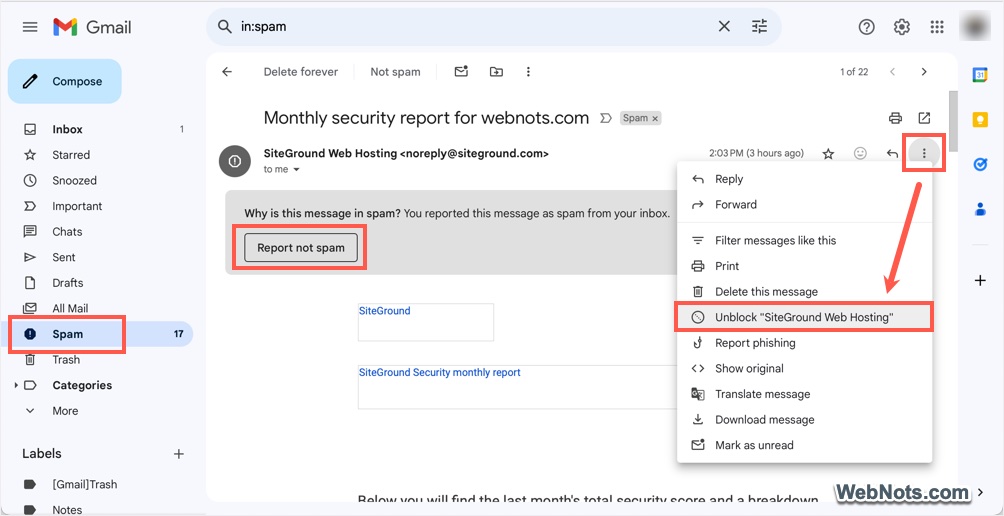Click the Report not spam button
The height and width of the screenshot is (516, 1004).
click(301, 248)
